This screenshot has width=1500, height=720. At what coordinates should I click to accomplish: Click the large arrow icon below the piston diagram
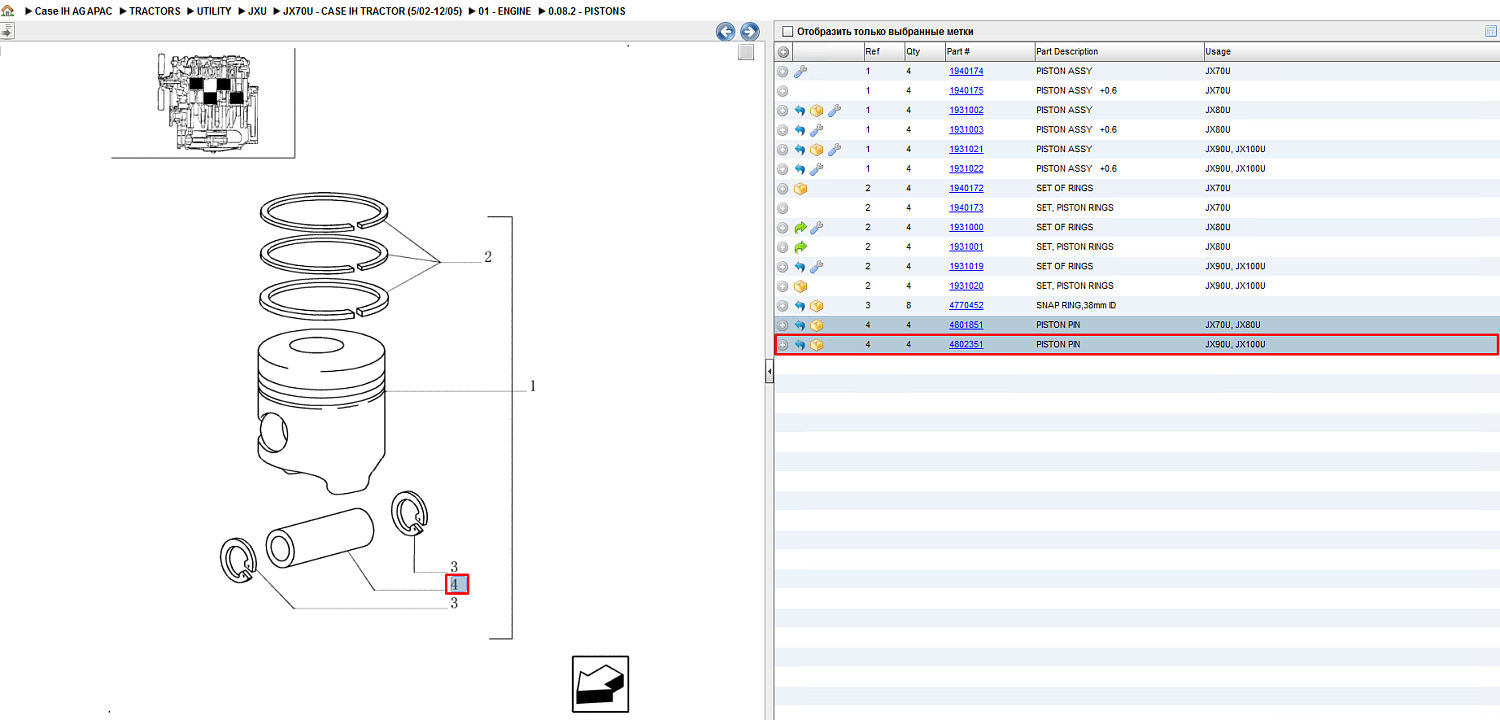[600, 684]
